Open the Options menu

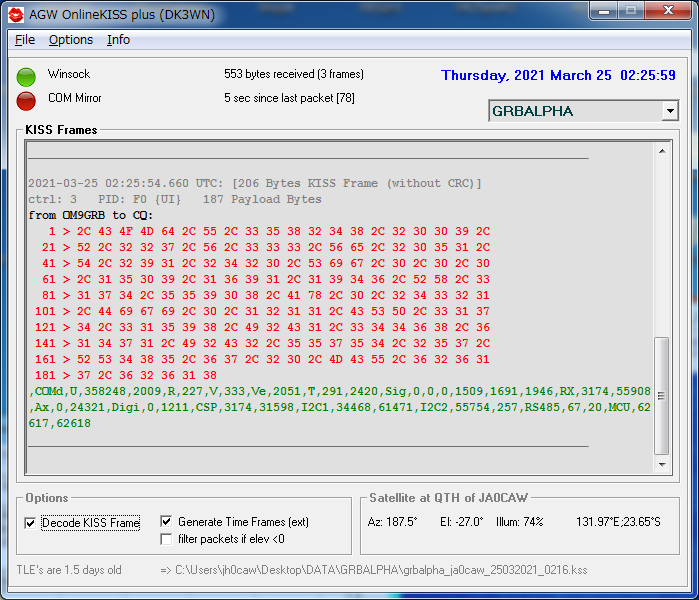(71, 40)
